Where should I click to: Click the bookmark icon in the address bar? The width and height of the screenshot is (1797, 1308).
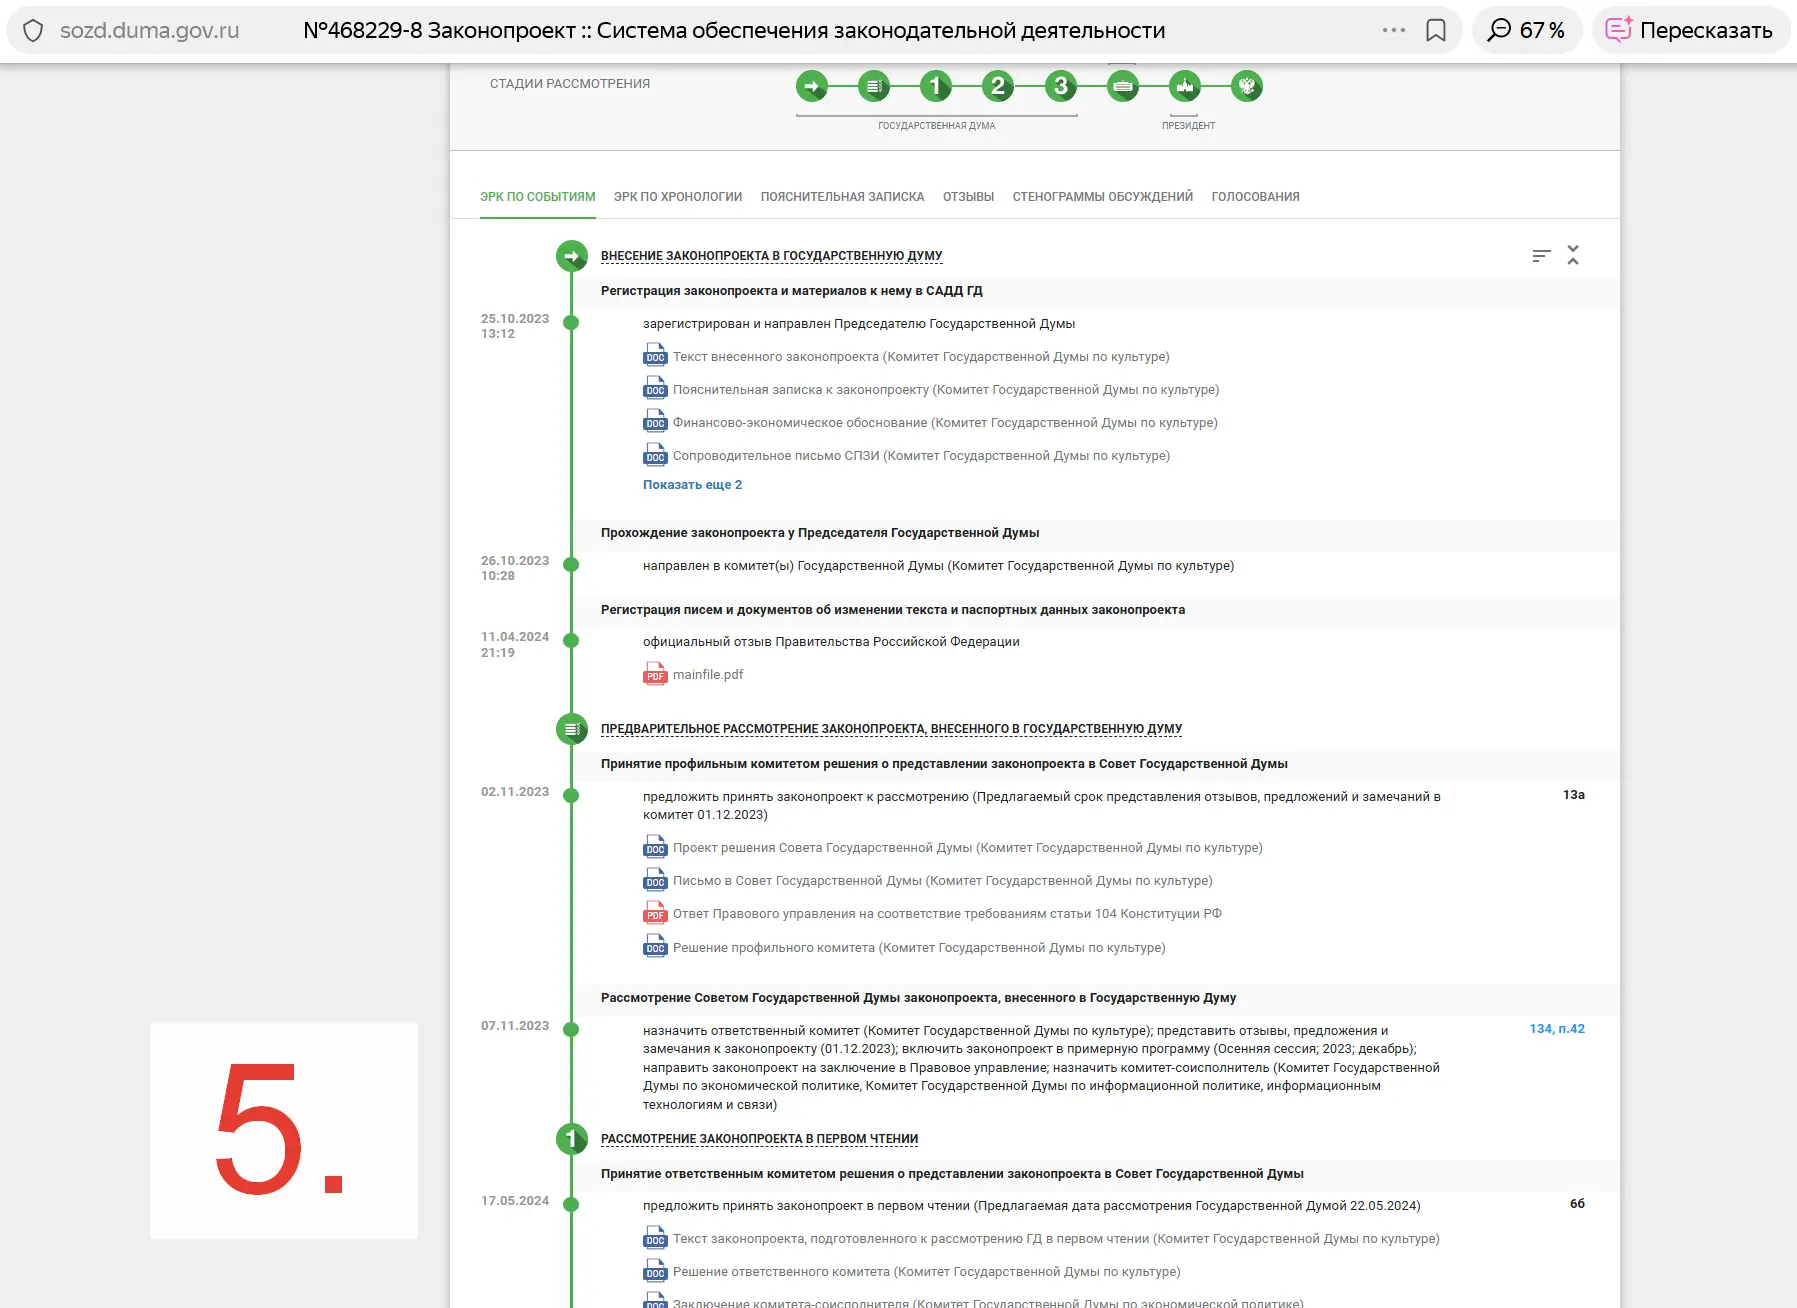coord(1436,31)
